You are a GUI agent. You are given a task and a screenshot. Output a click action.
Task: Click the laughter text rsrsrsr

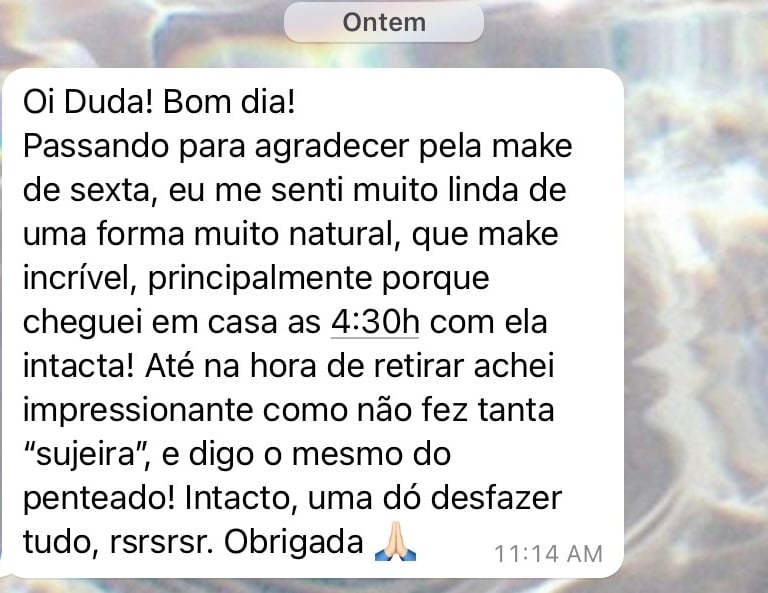coord(162,543)
